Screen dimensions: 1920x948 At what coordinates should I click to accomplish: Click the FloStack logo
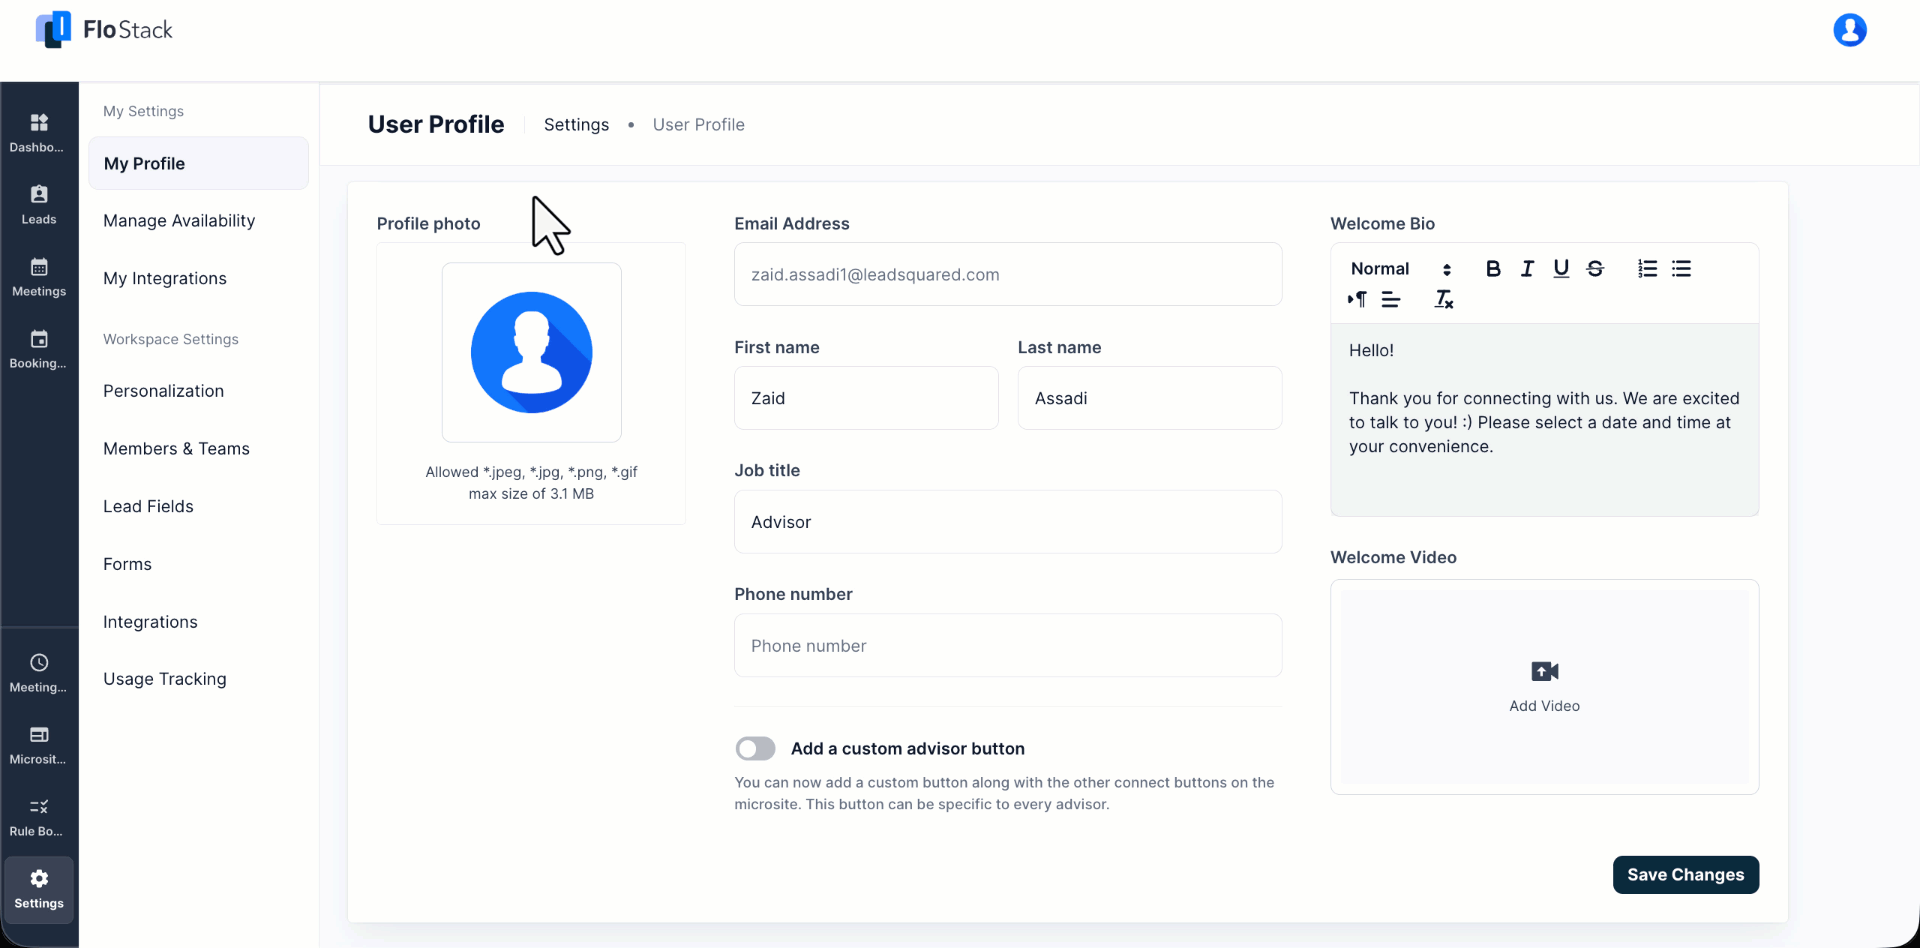[x=104, y=30]
